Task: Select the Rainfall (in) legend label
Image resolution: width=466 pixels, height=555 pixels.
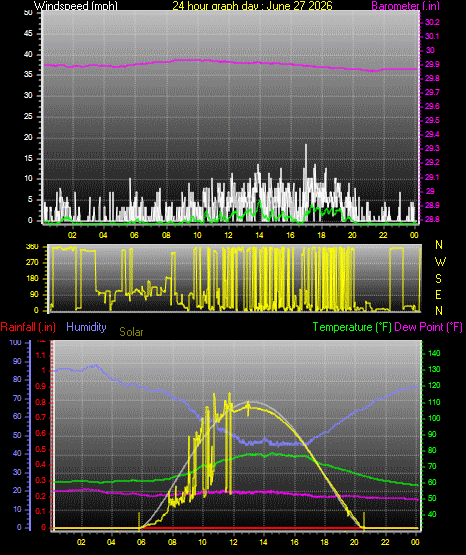Action: tap(28, 327)
